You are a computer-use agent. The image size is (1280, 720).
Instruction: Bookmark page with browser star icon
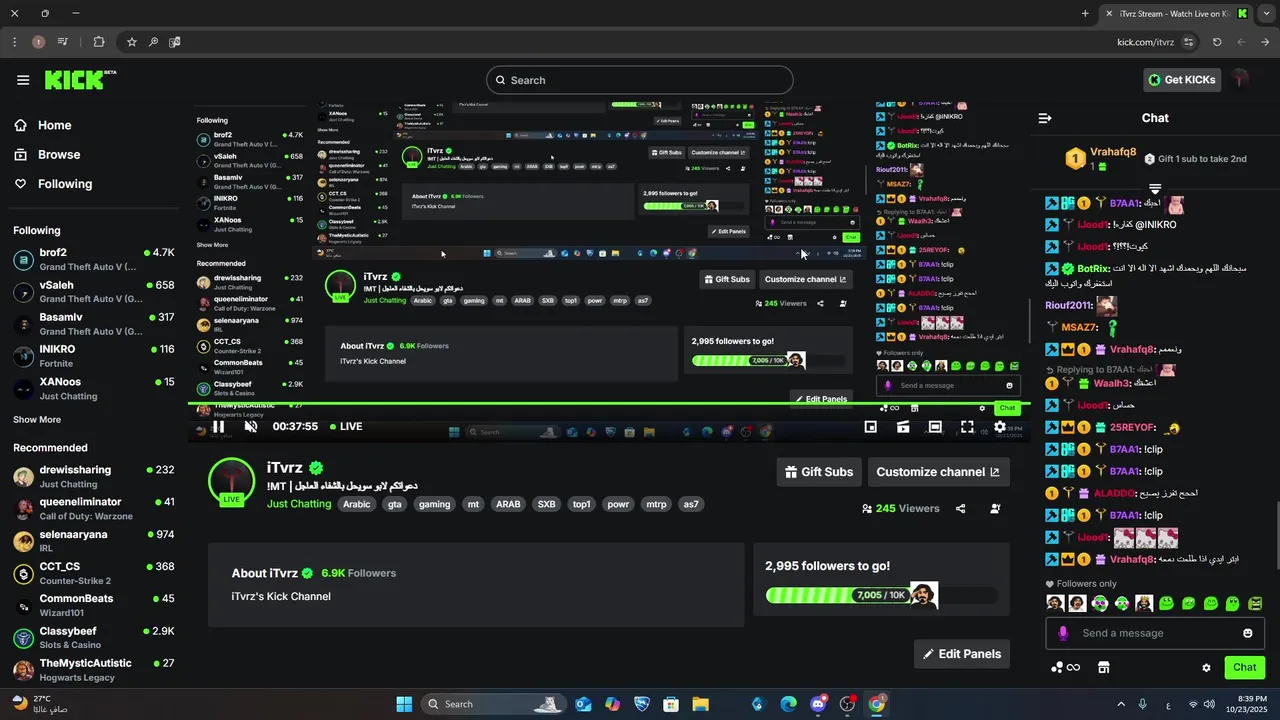click(131, 42)
